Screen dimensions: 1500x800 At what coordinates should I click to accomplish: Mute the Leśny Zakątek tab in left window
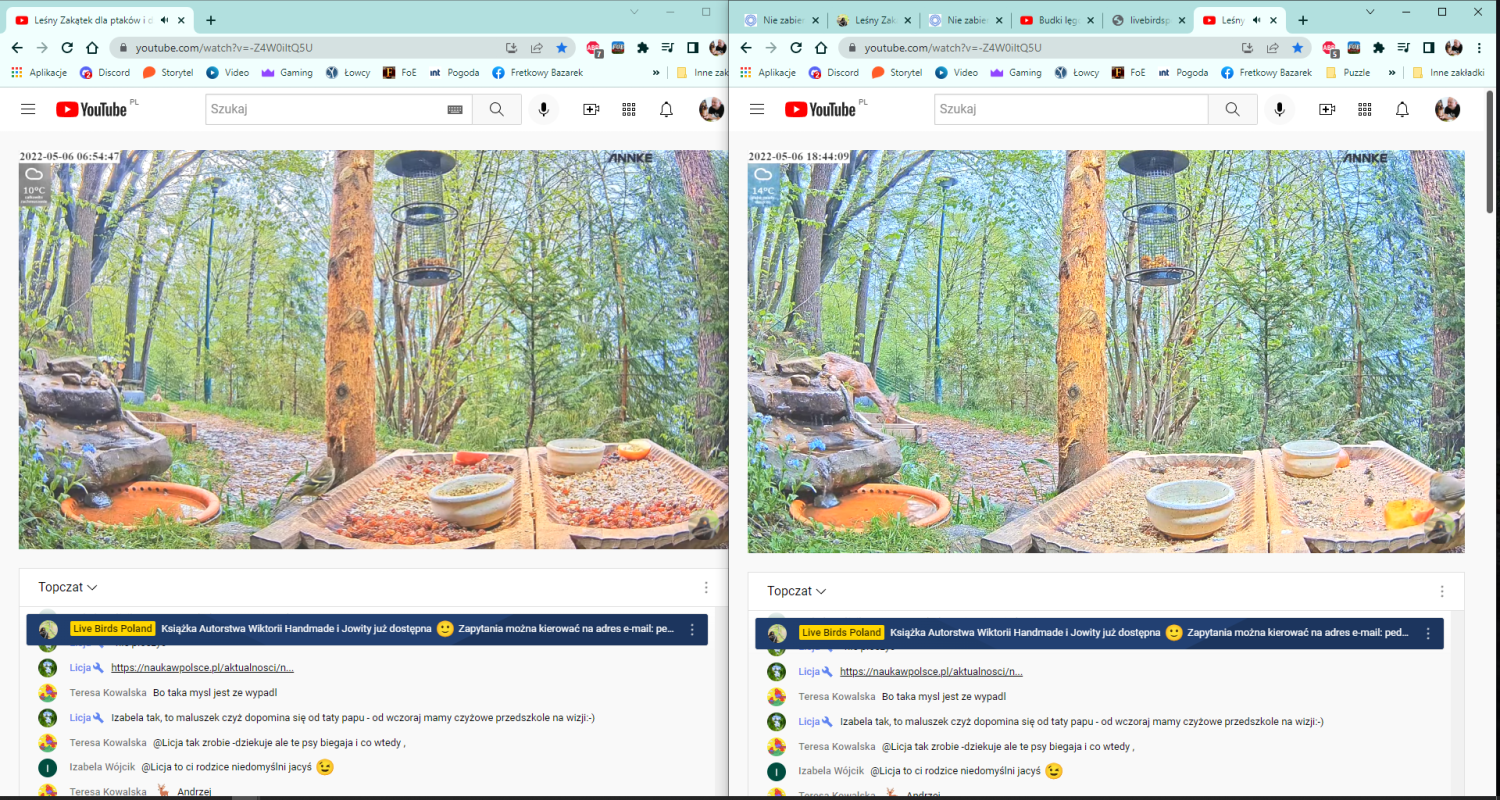[x=165, y=20]
